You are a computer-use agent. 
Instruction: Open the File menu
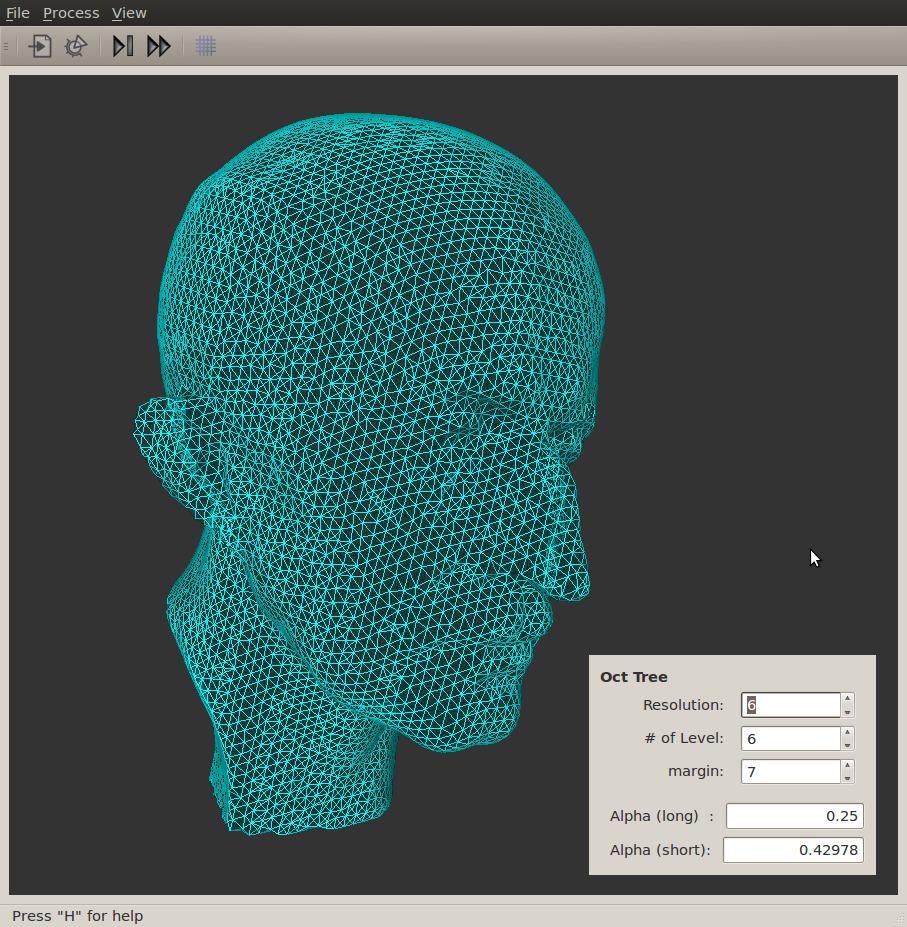17,13
